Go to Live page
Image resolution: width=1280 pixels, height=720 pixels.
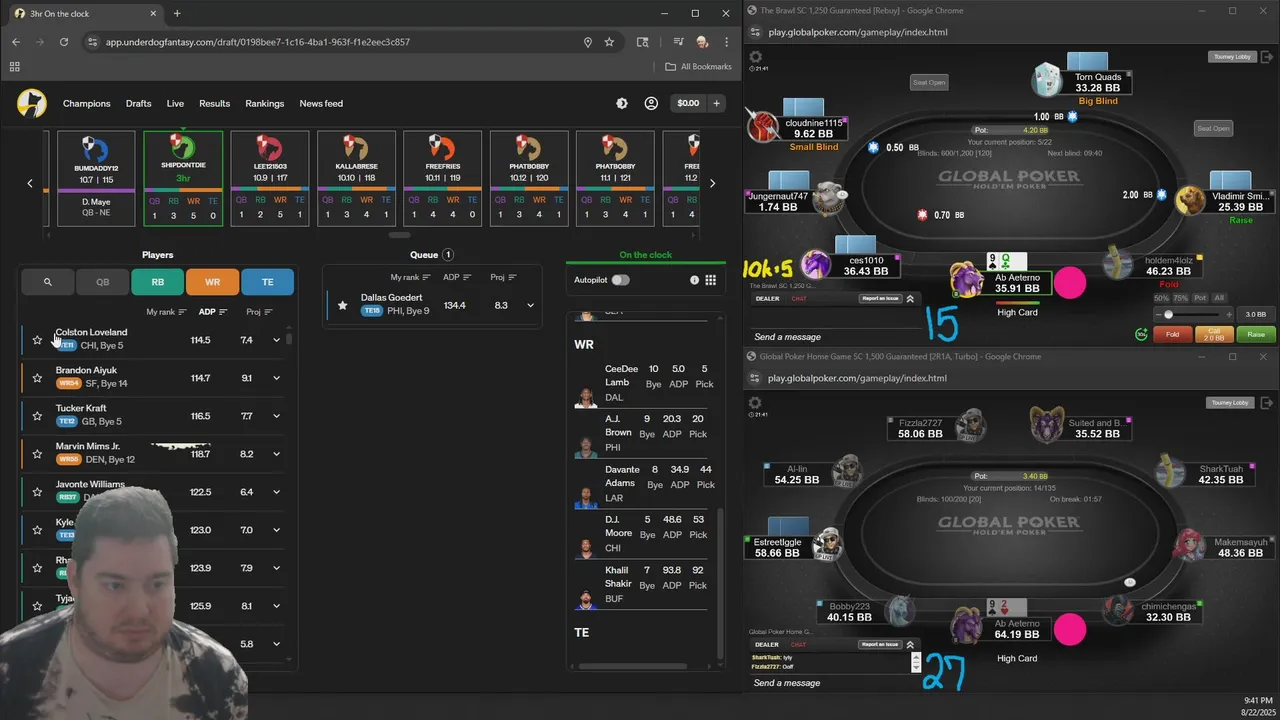tap(175, 103)
